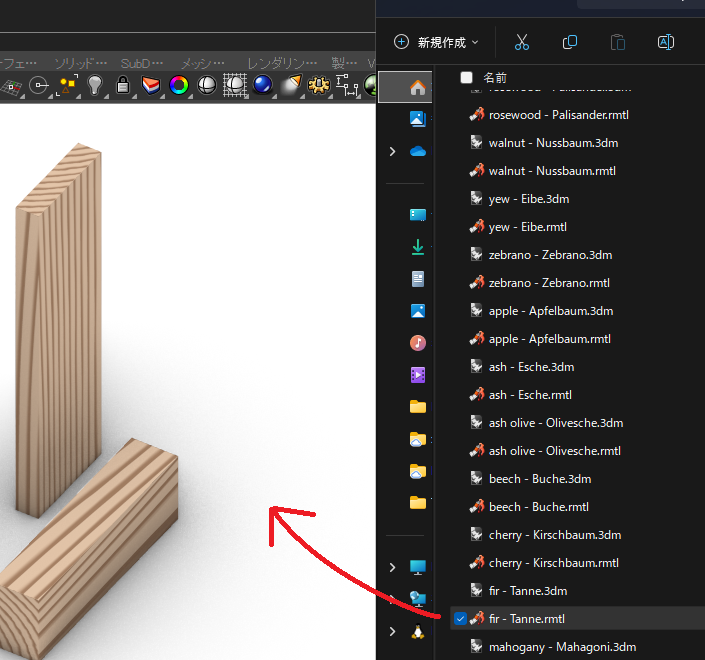Click the 名前 column header
This screenshot has width=705, height=660.
[495, 77]
